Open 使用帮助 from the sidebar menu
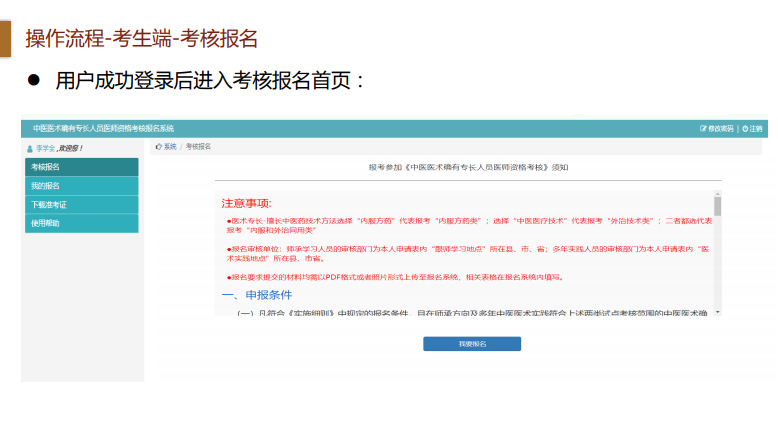The height and width of the screenshot is (435, 778). (81, 223)
